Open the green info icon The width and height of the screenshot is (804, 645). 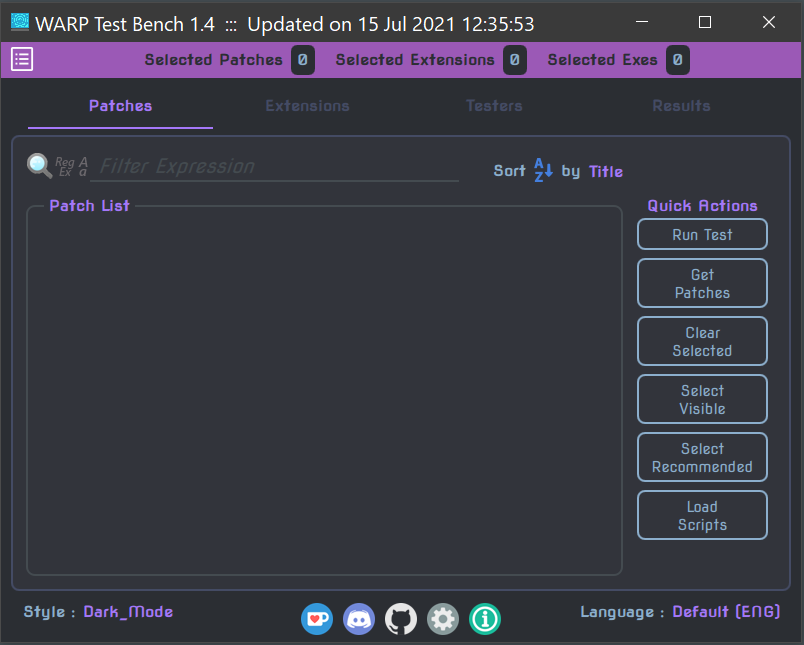(x=485, y=619)
